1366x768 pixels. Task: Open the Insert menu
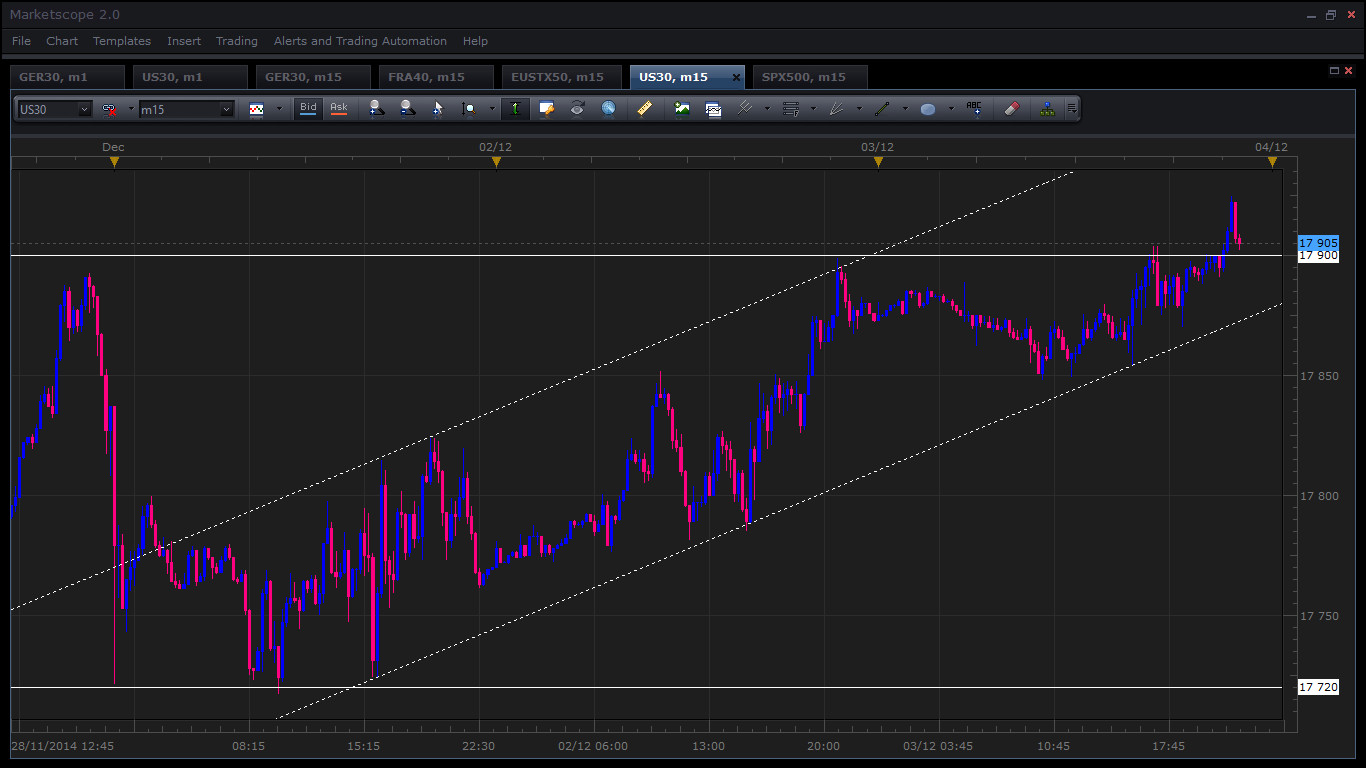click(184, 41)
